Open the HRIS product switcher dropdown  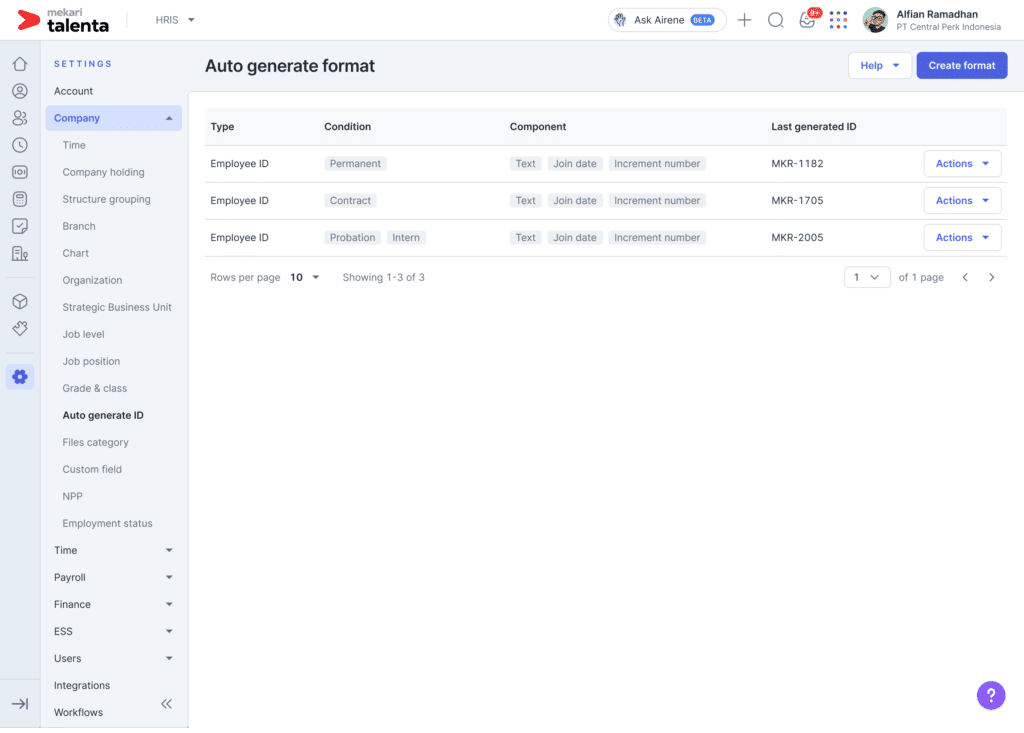[x=176, y=20]
